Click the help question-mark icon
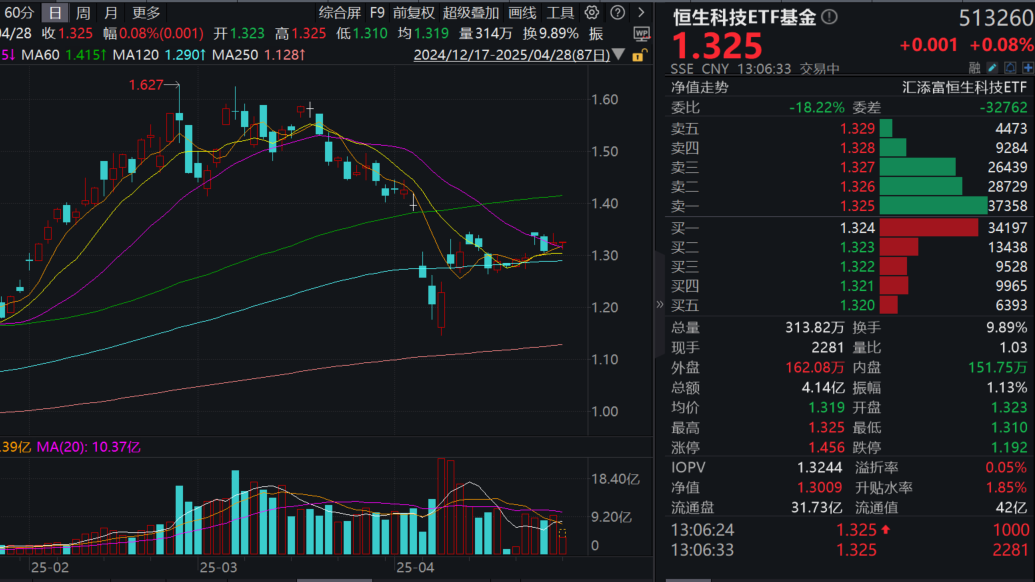Viewport: 1035px width, 582px height. 616,13
